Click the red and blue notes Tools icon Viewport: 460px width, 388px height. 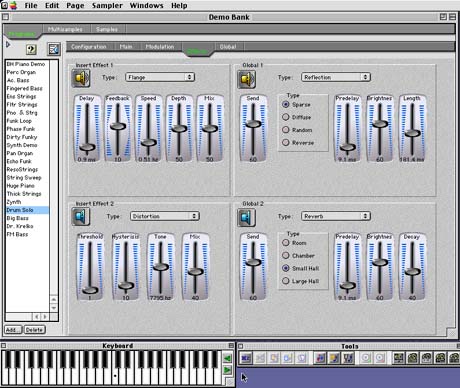click(x=320, y=358)
